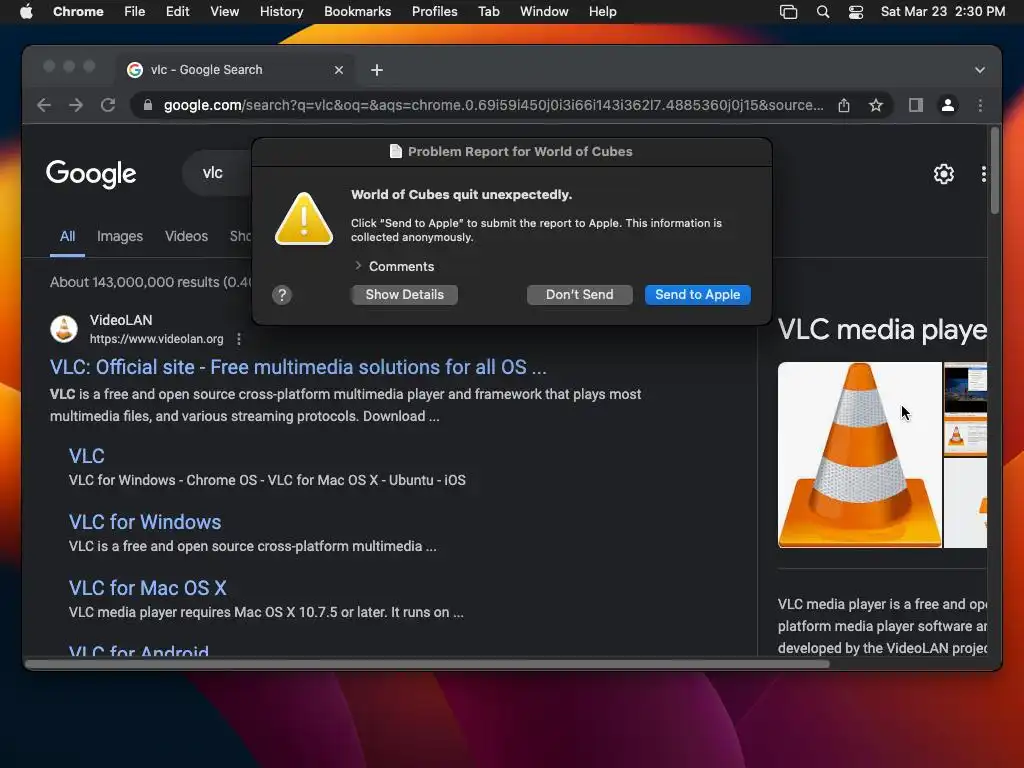Switch to Videos search tab
The width and height of the screenshot is (1024, 768).
tap(186, 236)
